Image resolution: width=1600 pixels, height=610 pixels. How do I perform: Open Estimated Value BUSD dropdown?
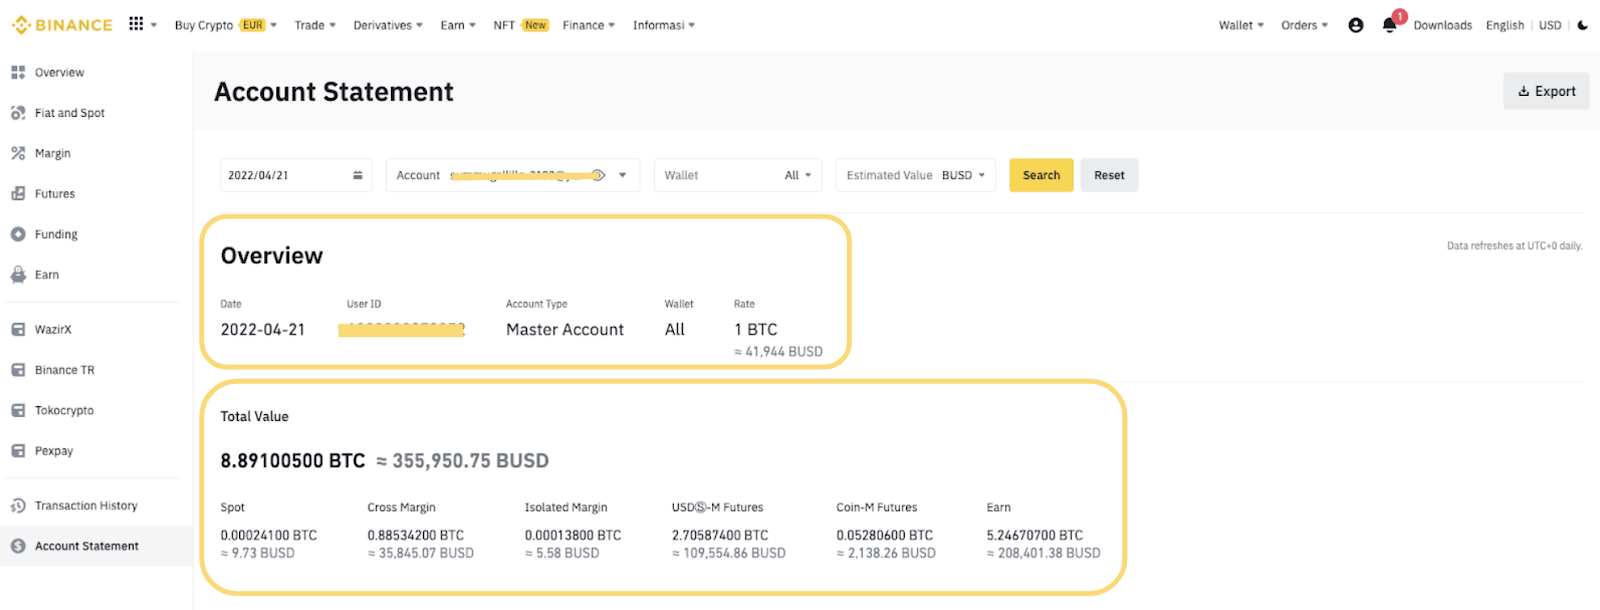pyautogui.click(x=963, y=175)
